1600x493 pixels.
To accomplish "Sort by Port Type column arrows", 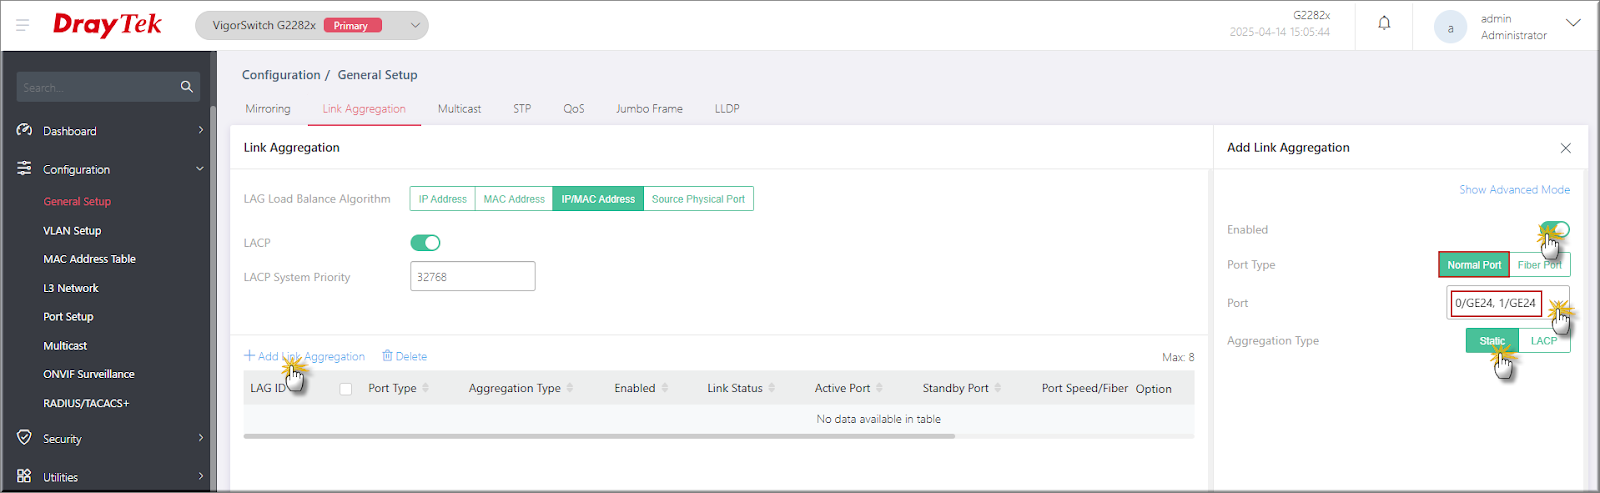I will [425, 388].
